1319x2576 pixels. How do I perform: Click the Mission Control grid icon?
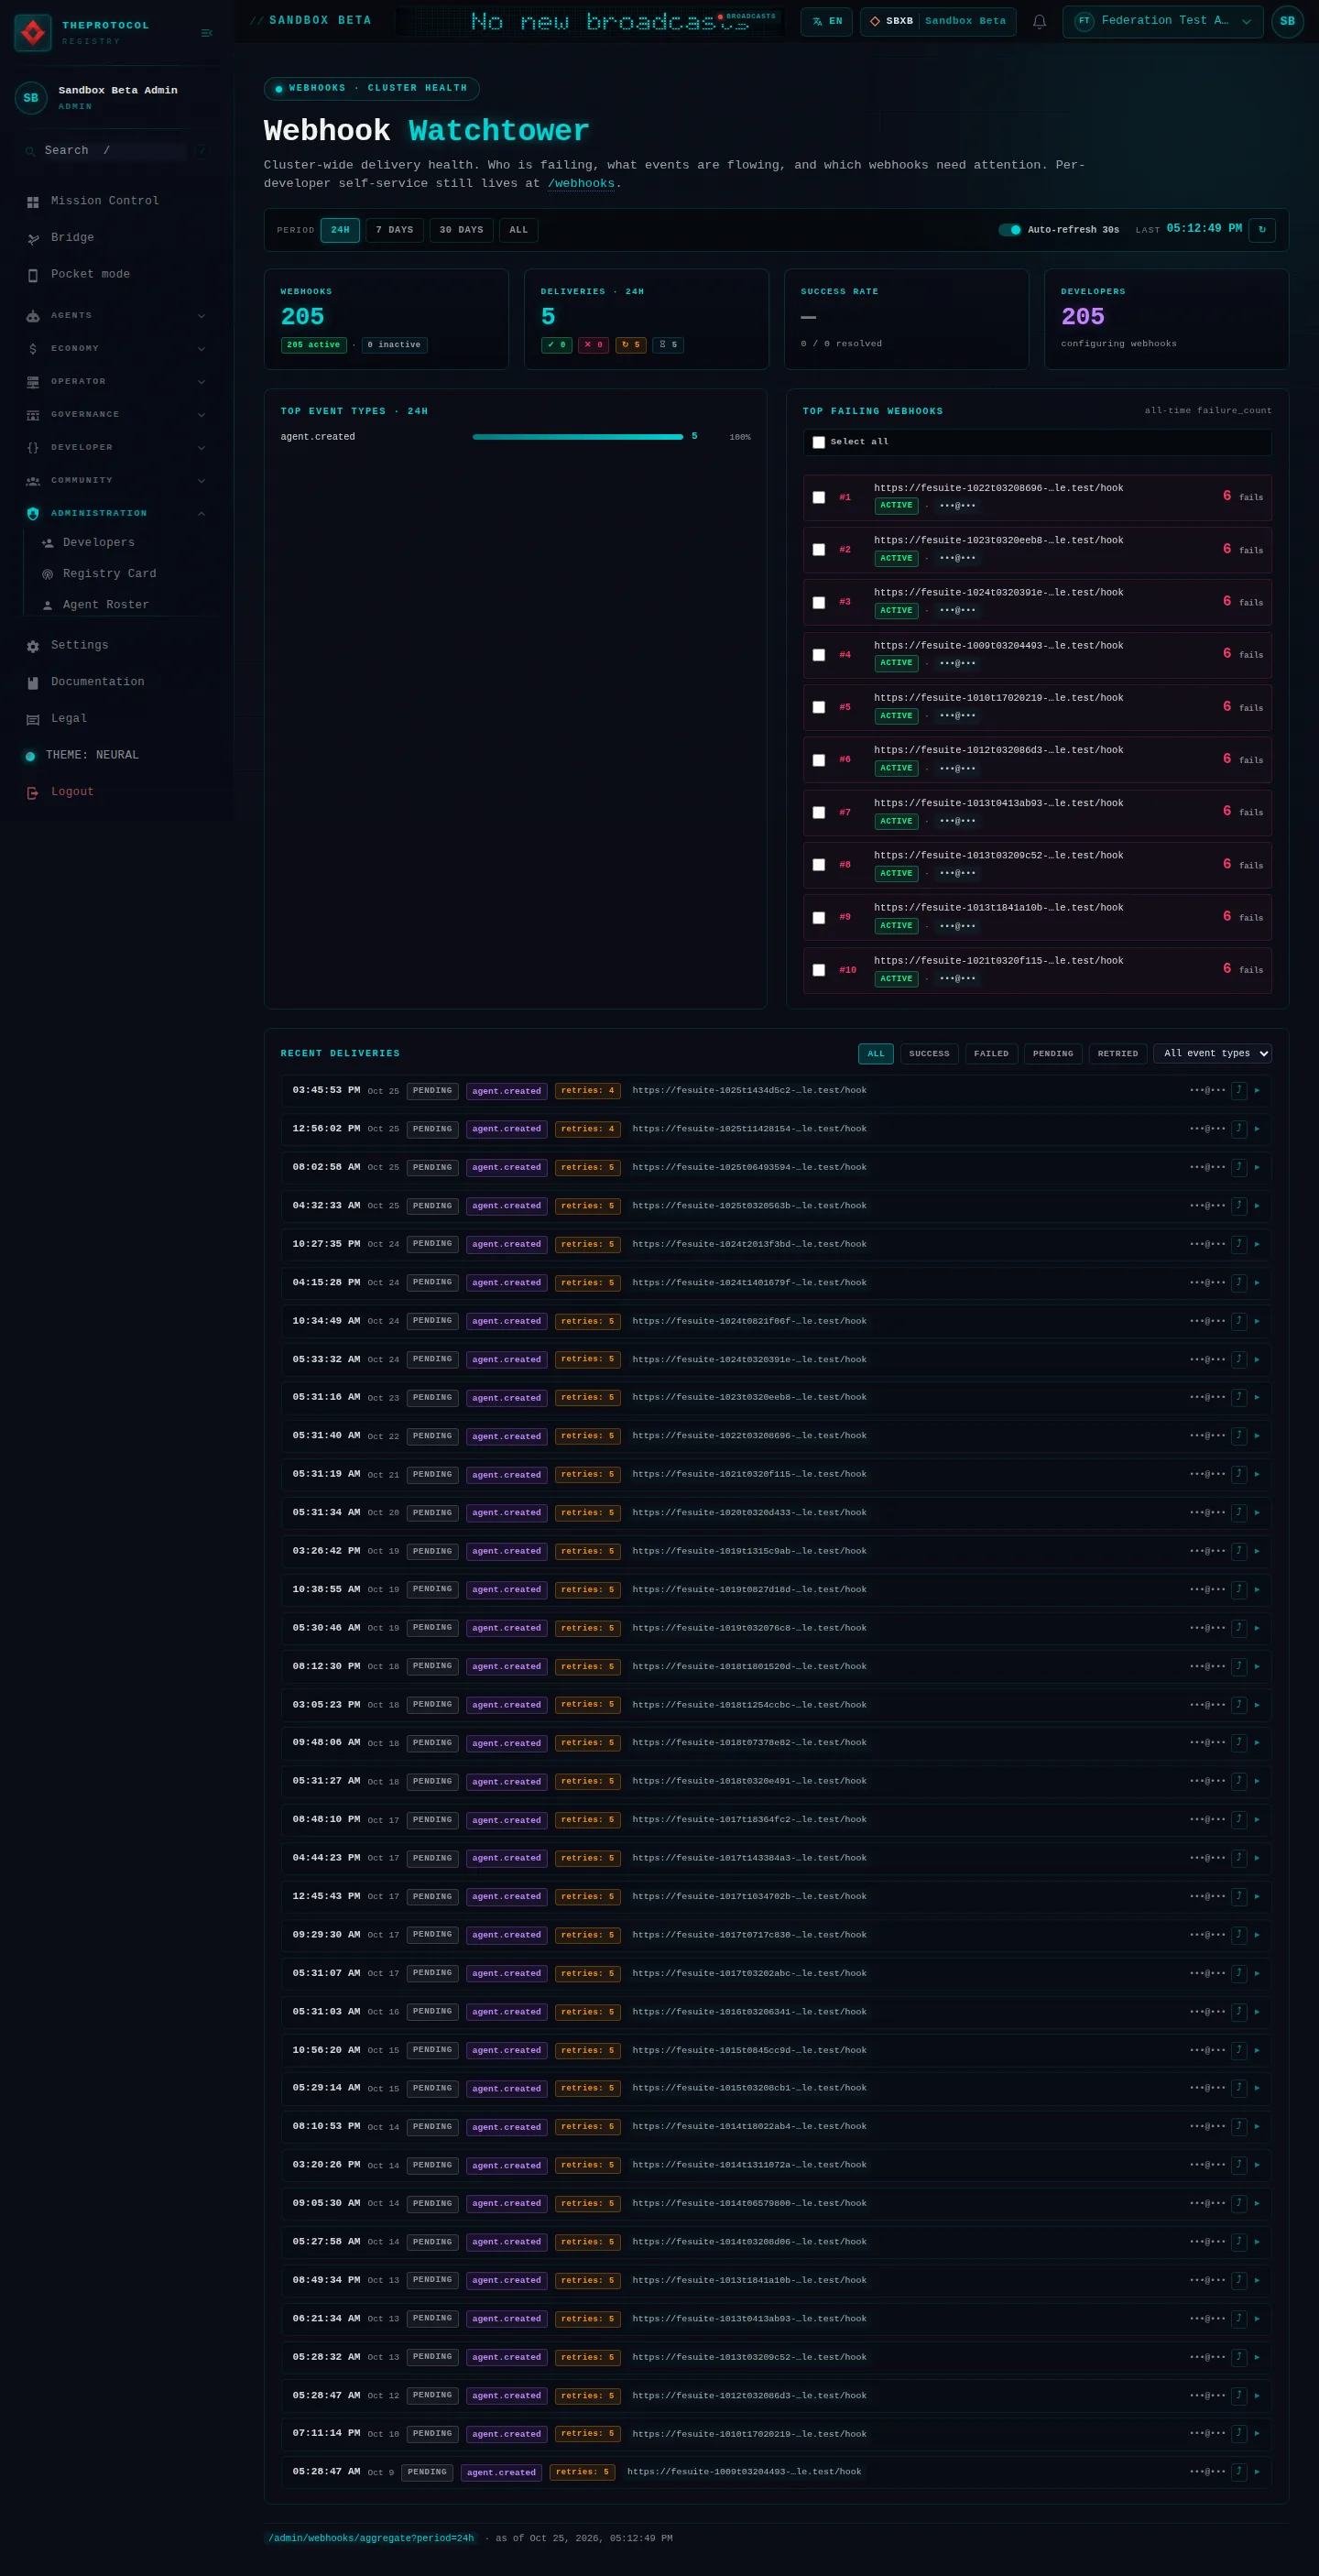33,202
